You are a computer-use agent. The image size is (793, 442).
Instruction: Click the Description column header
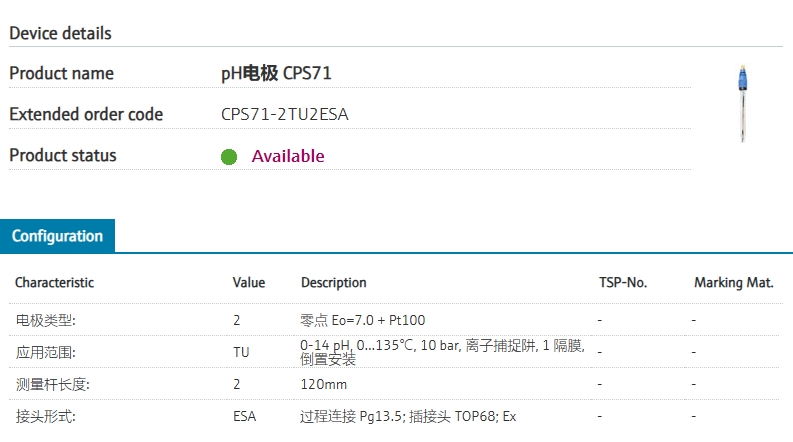[x=334, y=283]
